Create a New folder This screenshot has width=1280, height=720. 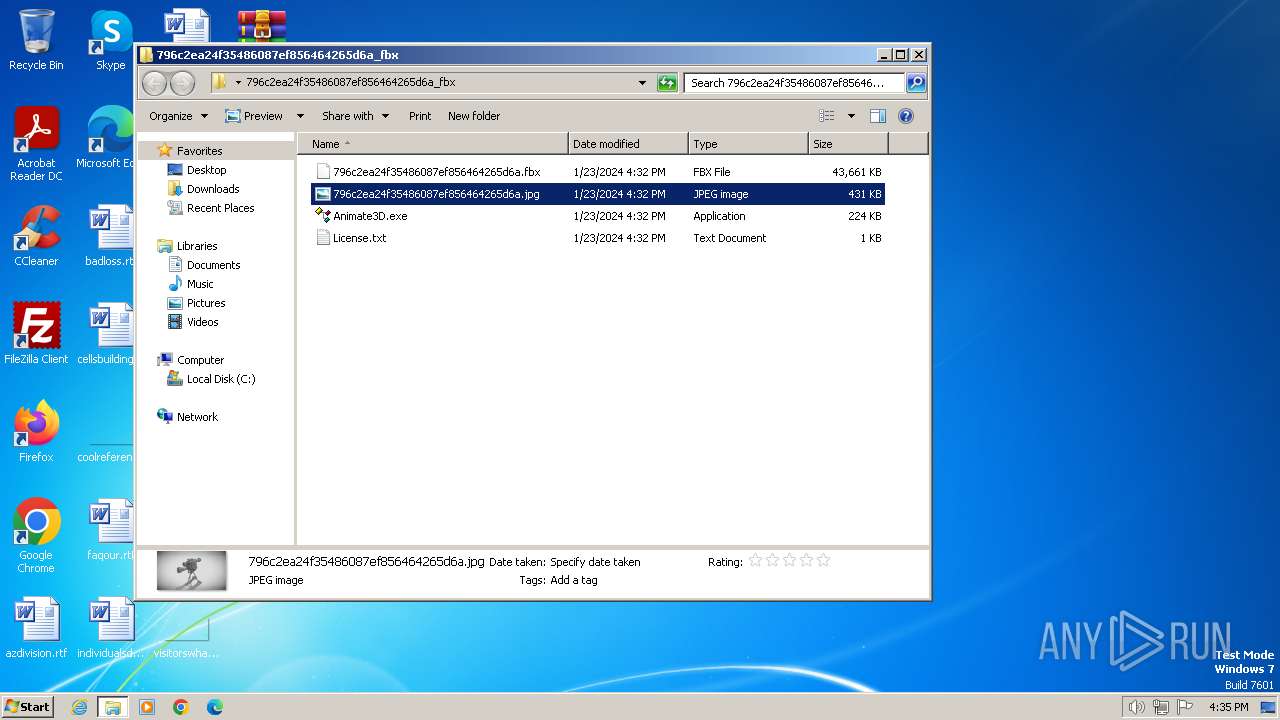pyautogui.click(x=474, y=116)
